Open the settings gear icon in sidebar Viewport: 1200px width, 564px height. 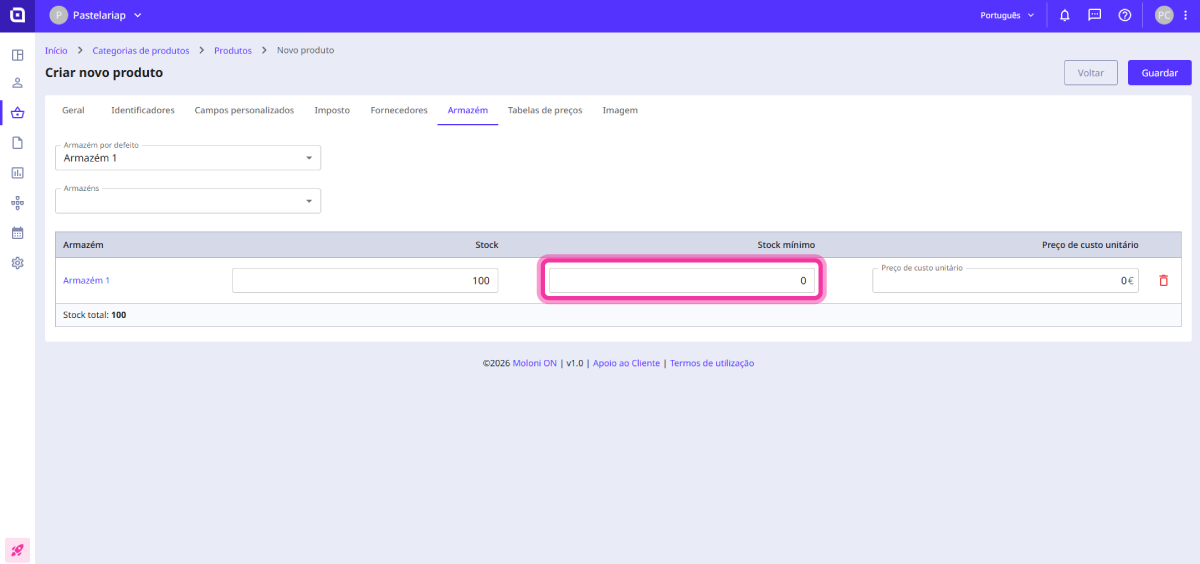tap(17, 263)
